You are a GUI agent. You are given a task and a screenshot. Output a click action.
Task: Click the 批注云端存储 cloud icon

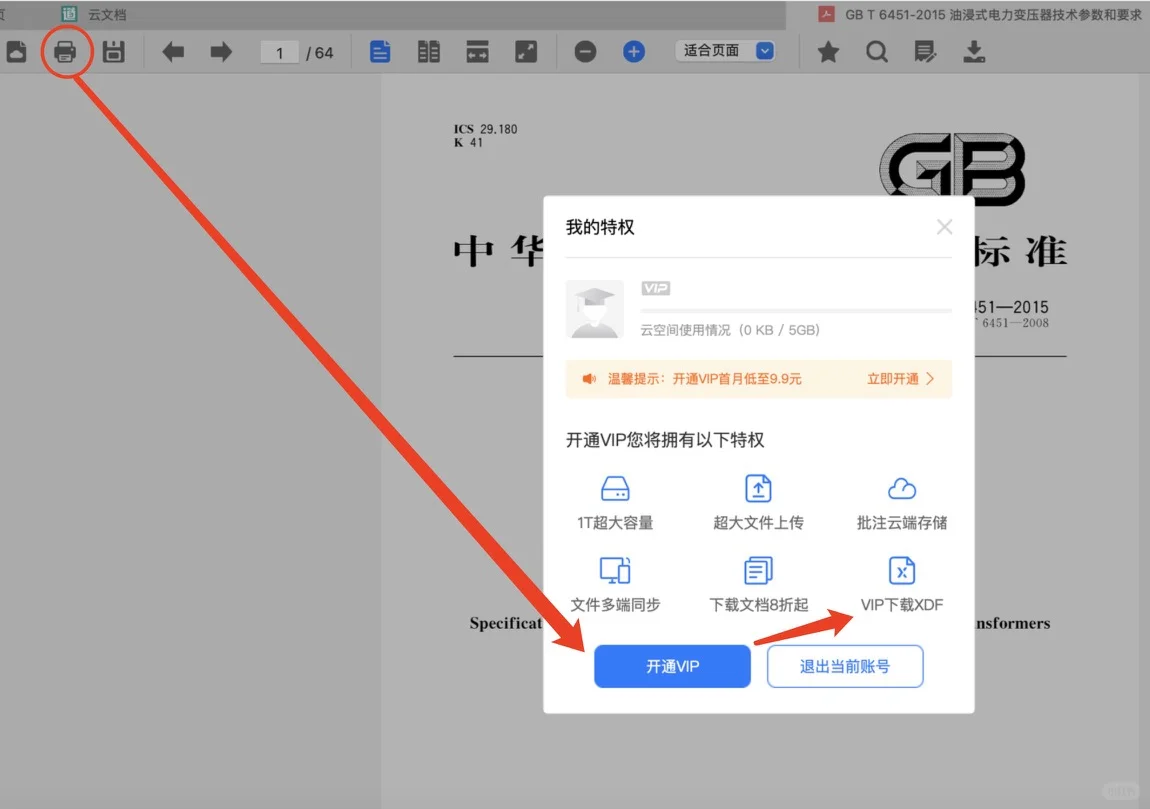click(x=902, y=488)
